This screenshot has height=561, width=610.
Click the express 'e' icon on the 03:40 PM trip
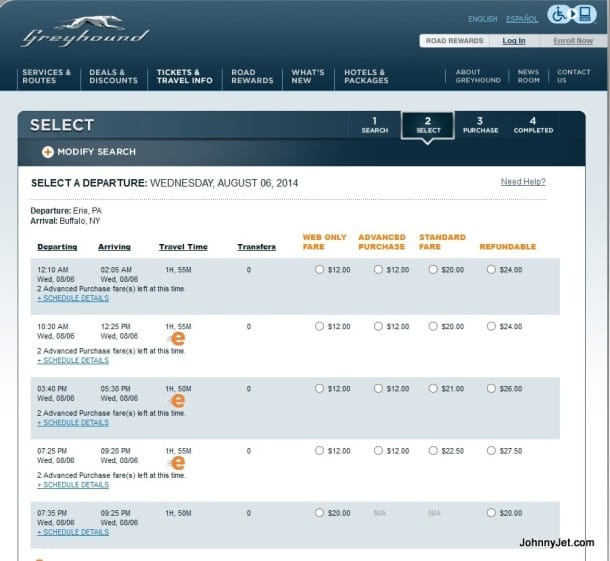pos(177,400)
